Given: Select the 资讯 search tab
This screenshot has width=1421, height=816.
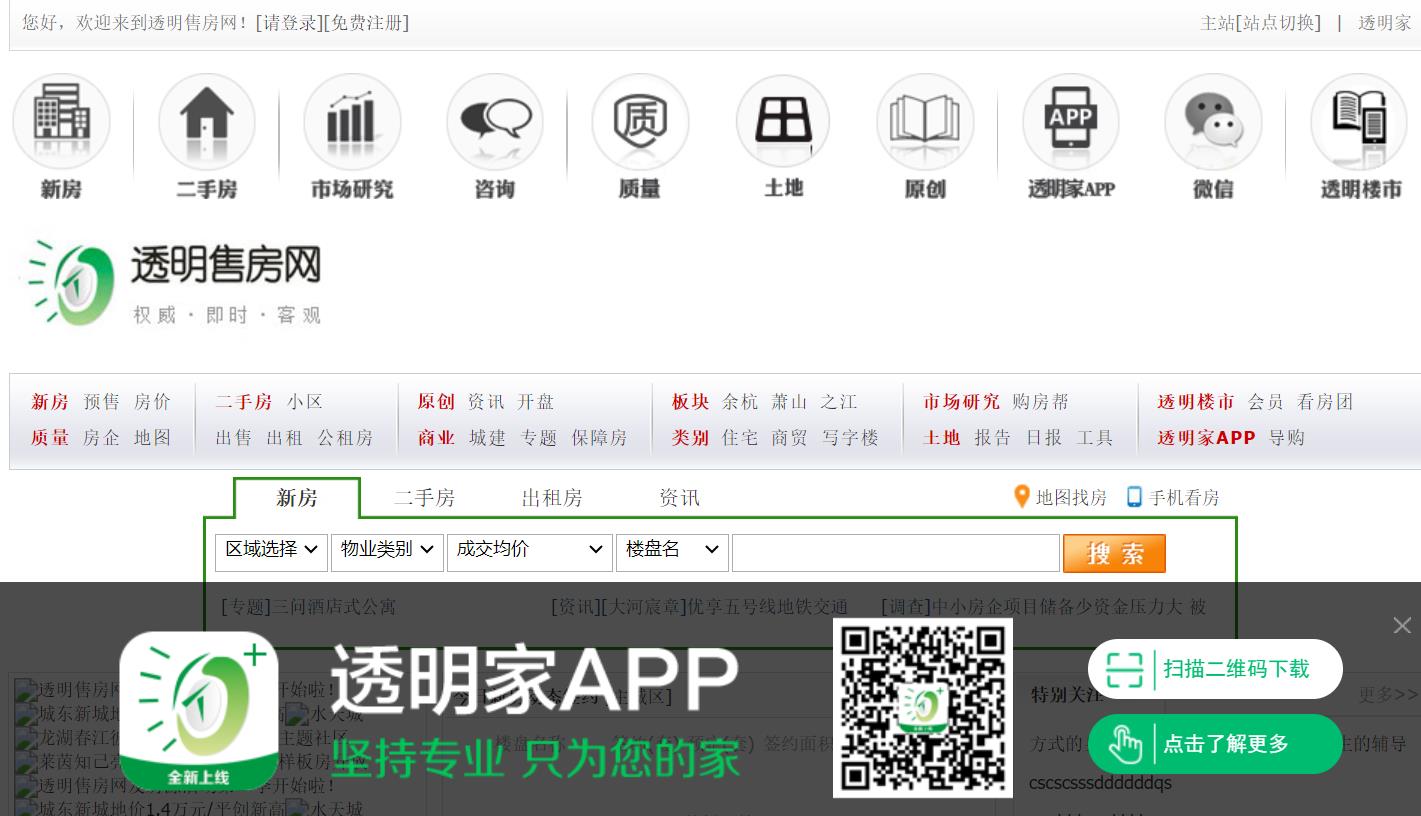Looking at the screenshot, I should [679, 498].
